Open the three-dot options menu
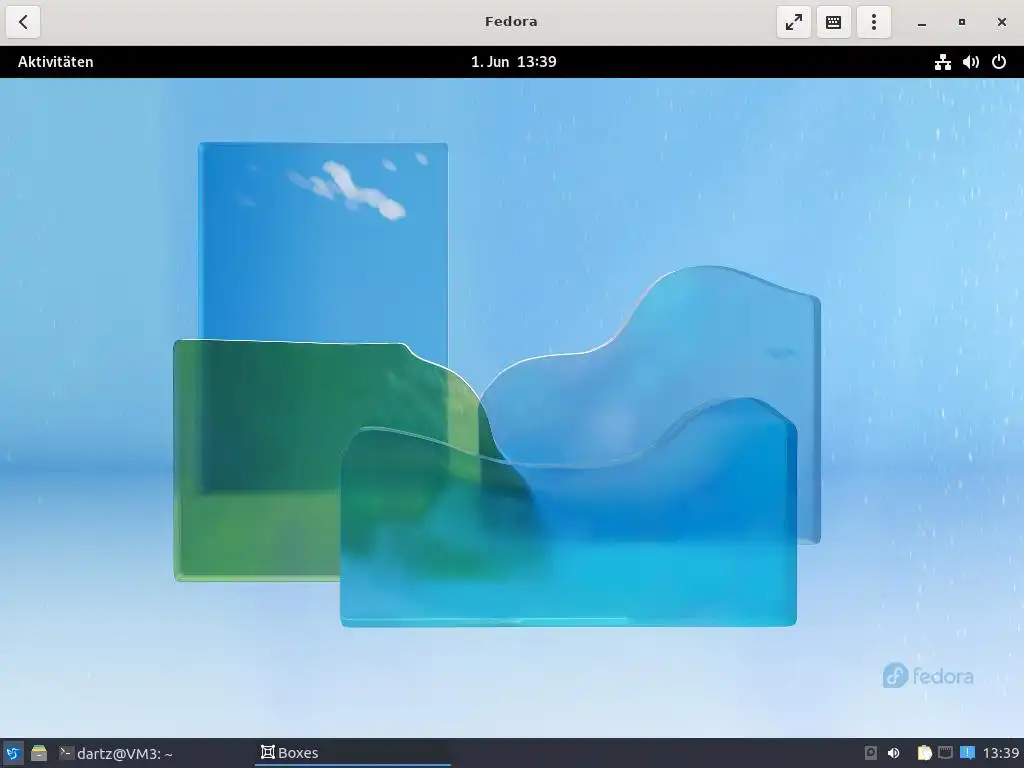The image size is (1024, 768). click(x=874, y=22)
